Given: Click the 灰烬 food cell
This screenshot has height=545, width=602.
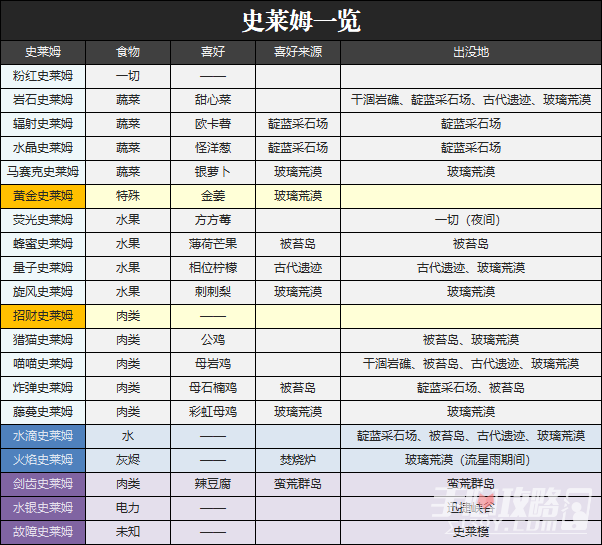Looking at the screenshot, I should pos(128,460).
